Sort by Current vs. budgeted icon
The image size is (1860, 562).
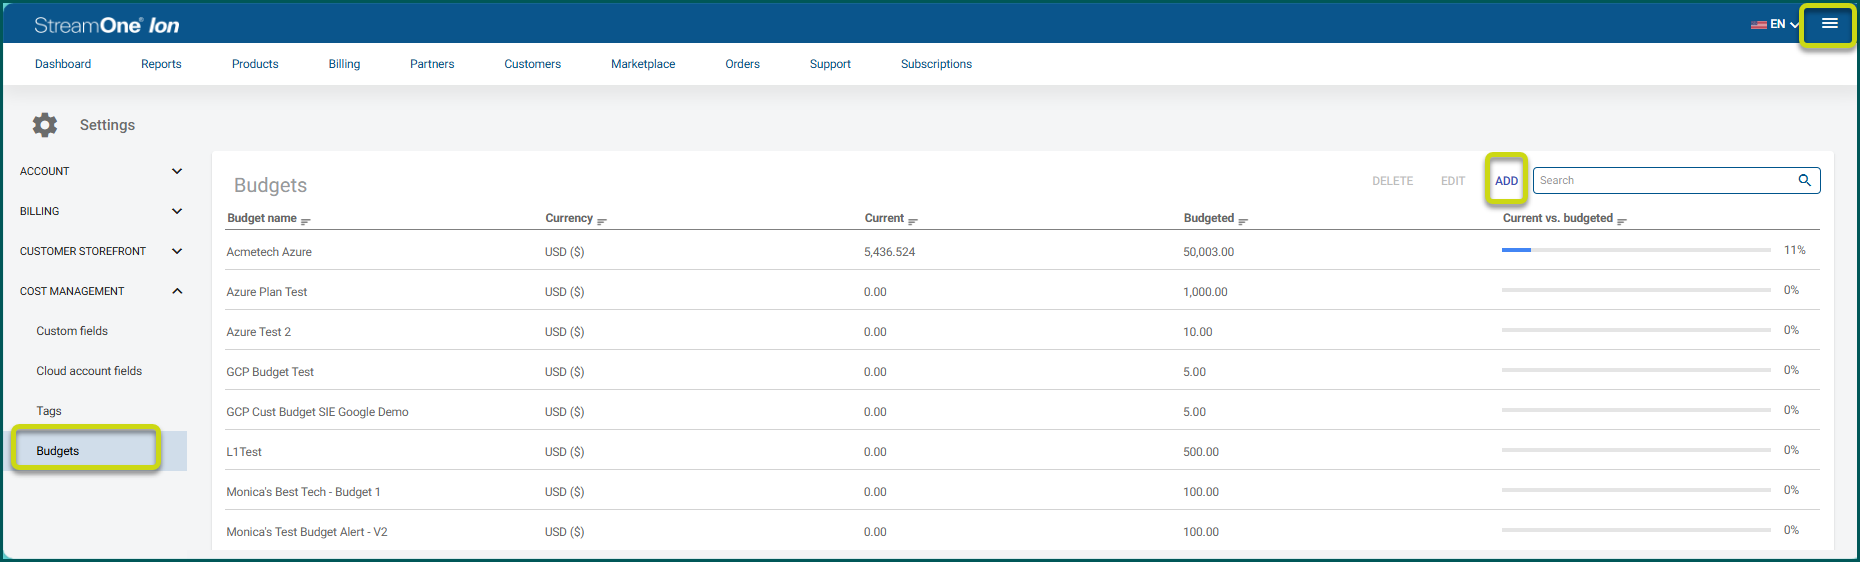pos(1622,220)
